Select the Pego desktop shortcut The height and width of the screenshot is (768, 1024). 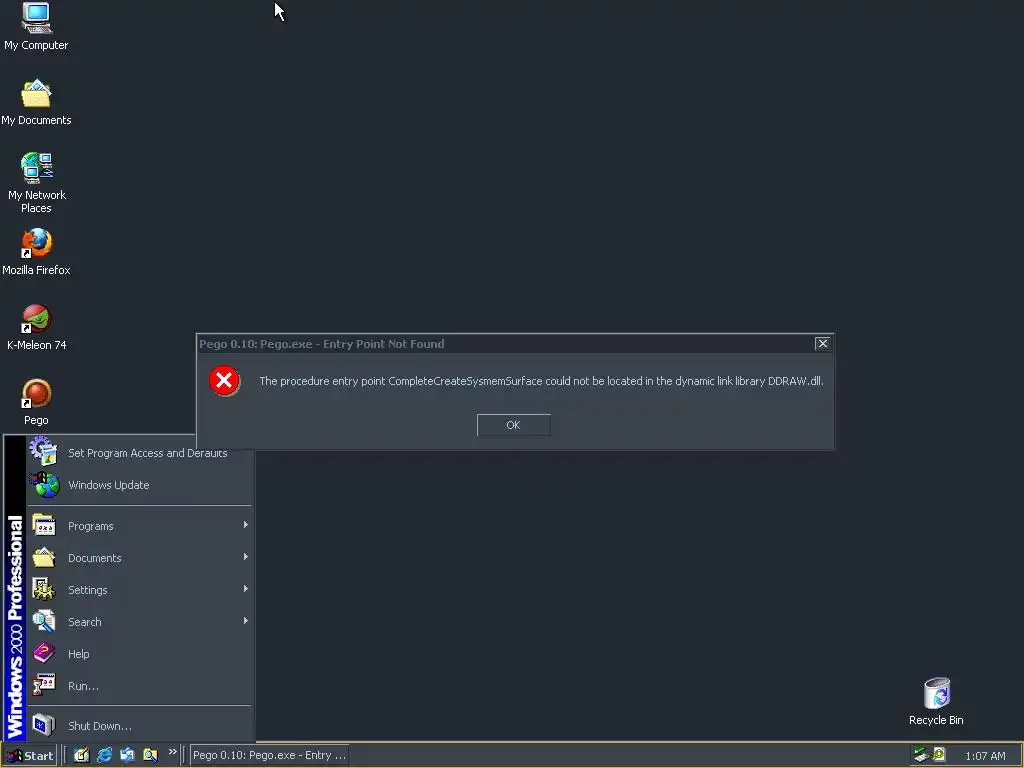(x=36, y=402)
